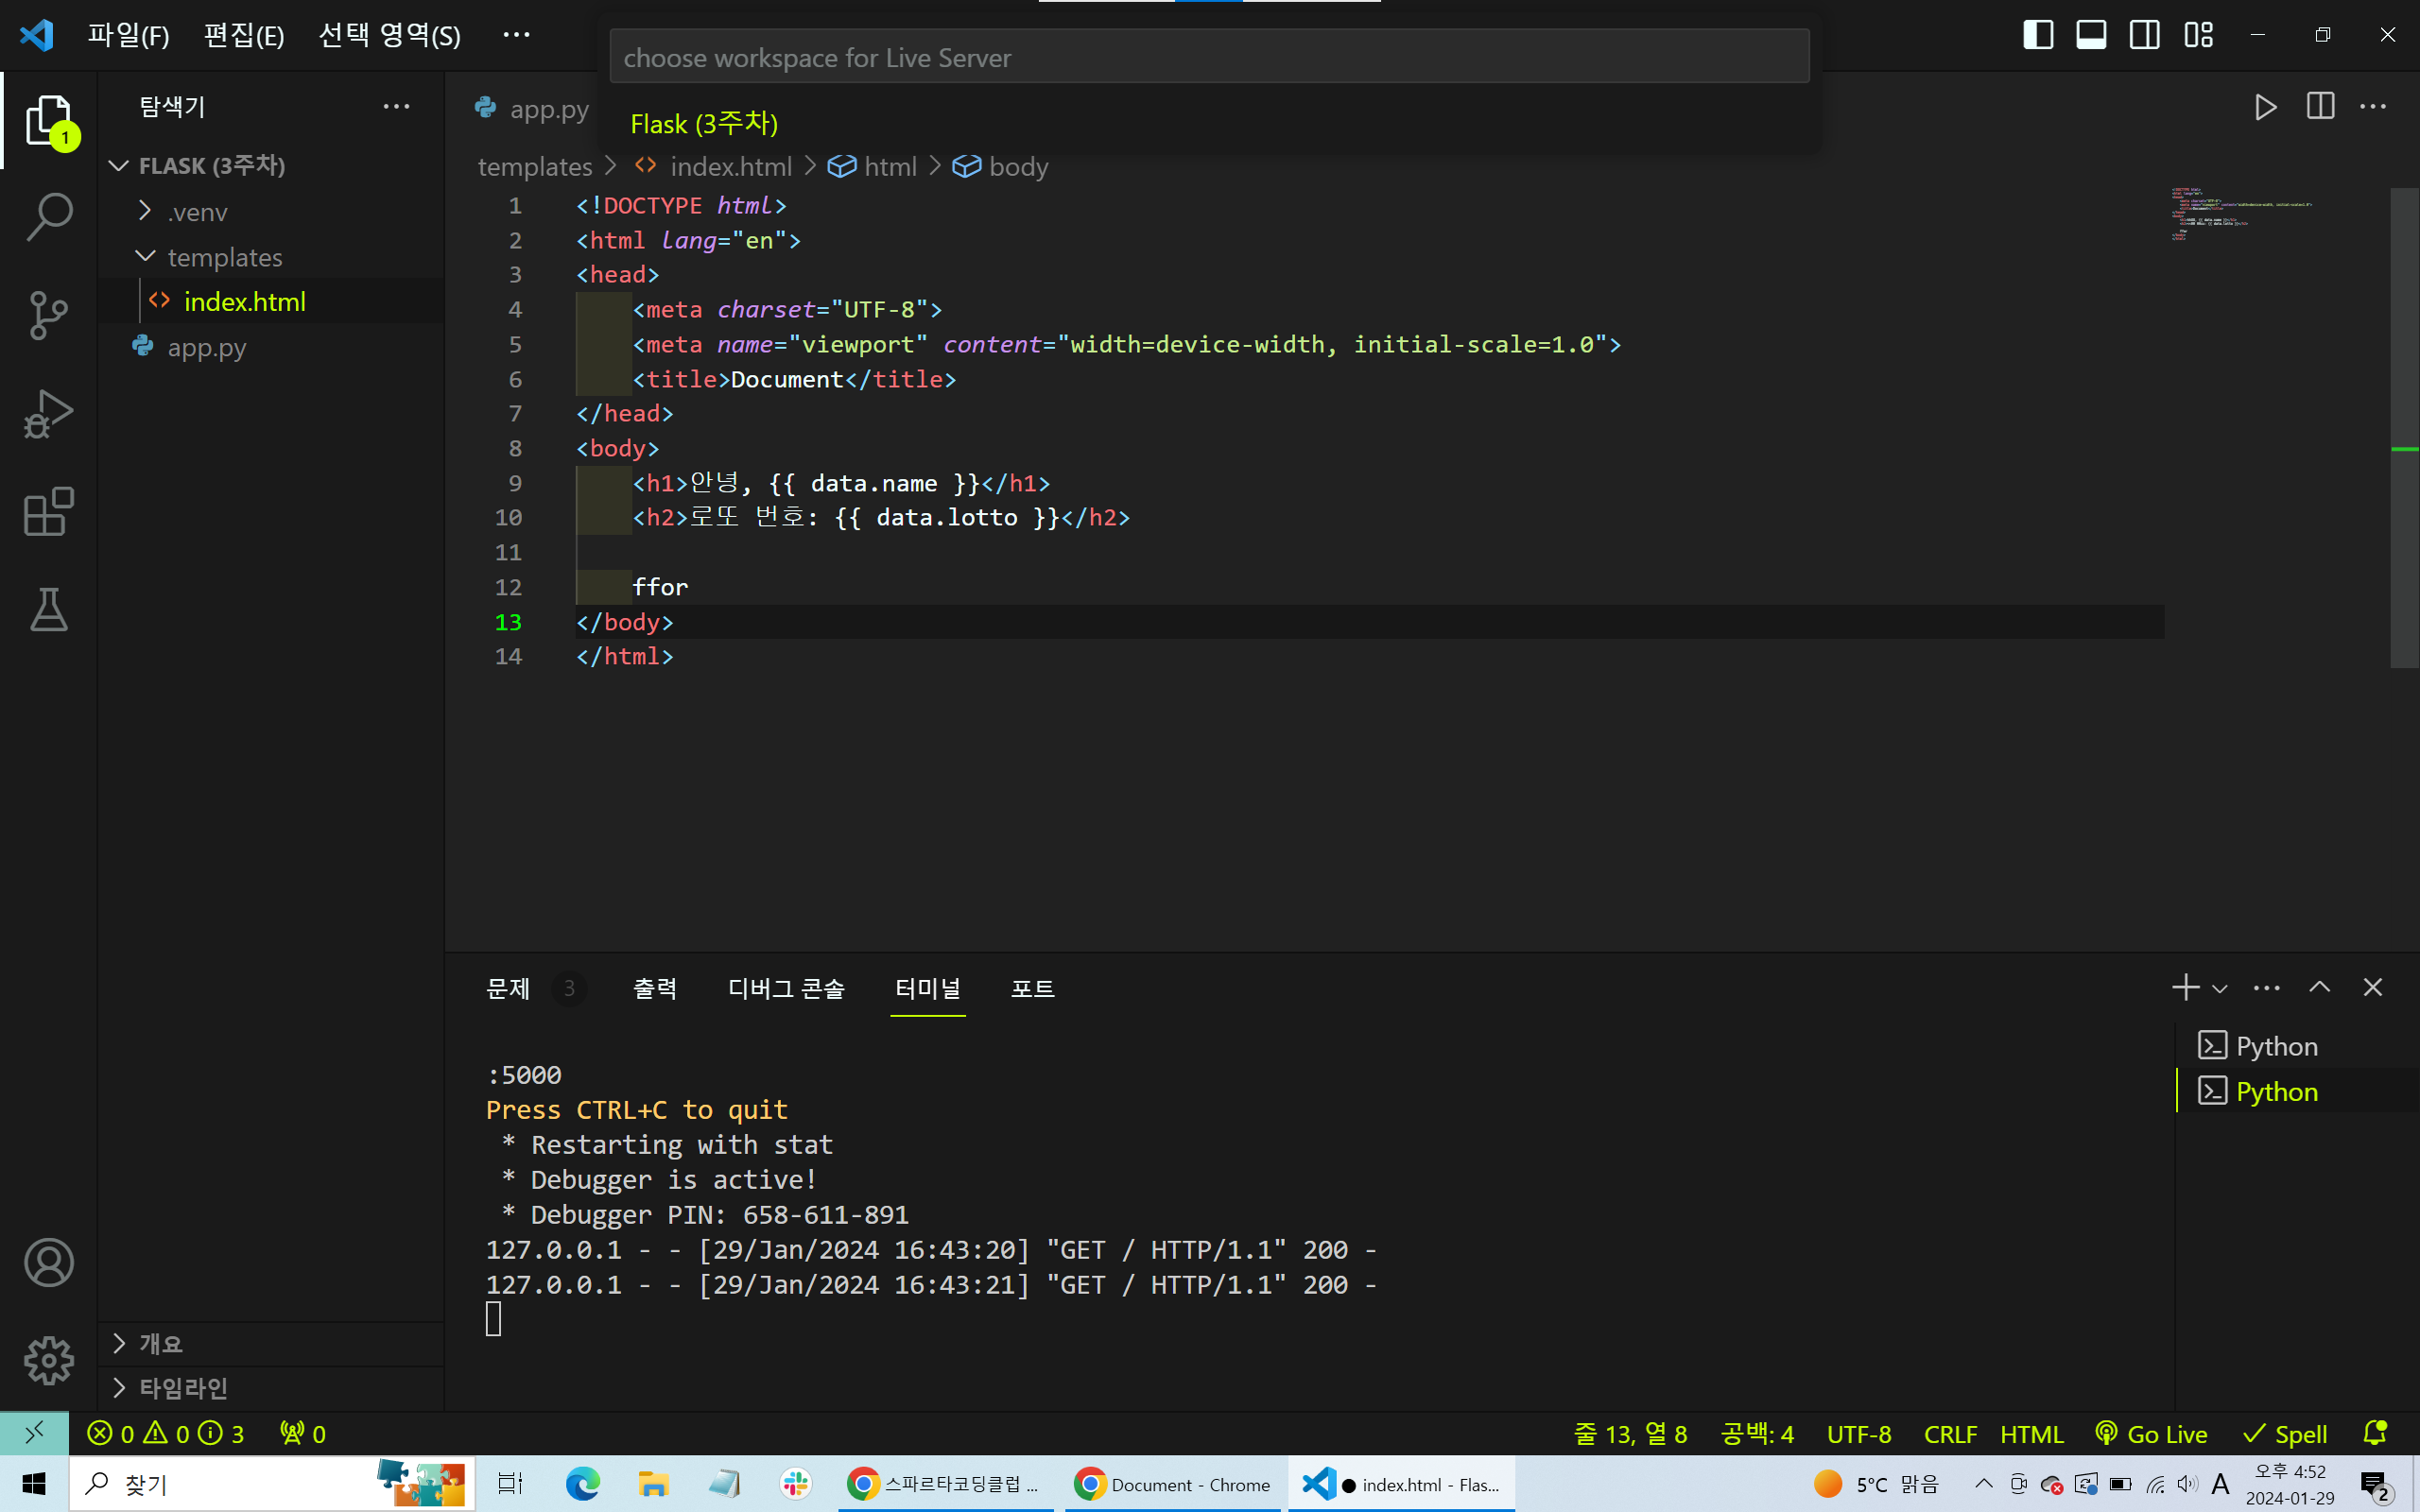Viewport: 2420px width, 1512px height.
Task: Change language mode HTML
Action: (2031, 1434)
